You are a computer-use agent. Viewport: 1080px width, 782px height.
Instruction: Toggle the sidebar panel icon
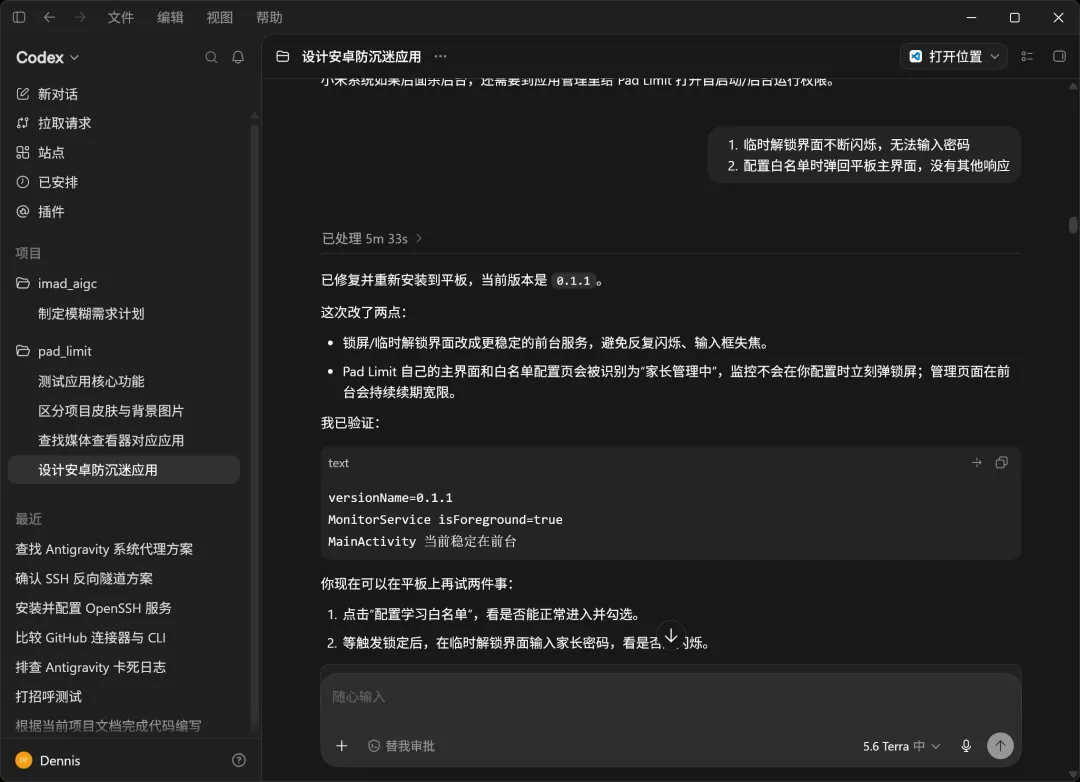click(19, 17)
